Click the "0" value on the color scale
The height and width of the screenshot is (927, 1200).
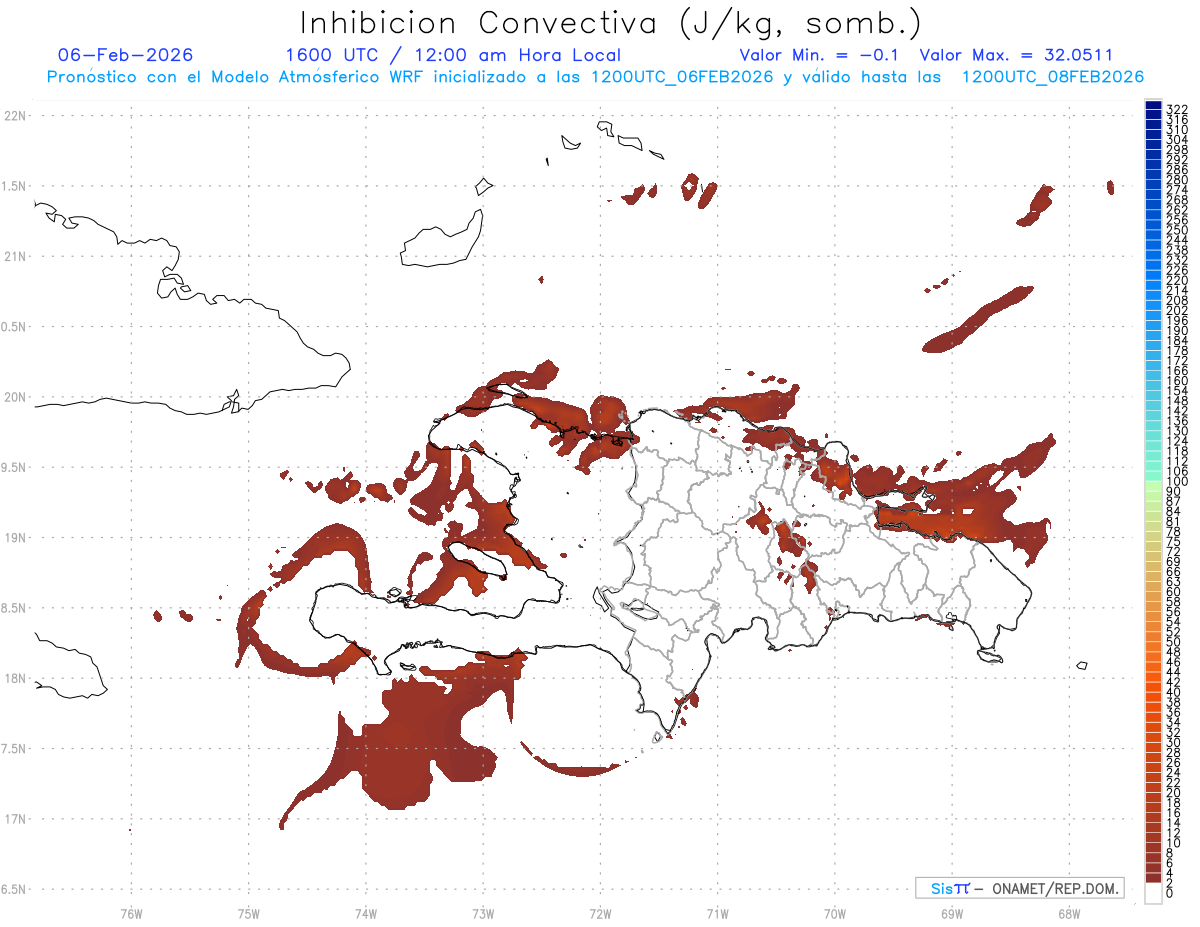click(x=1170, y=891)
